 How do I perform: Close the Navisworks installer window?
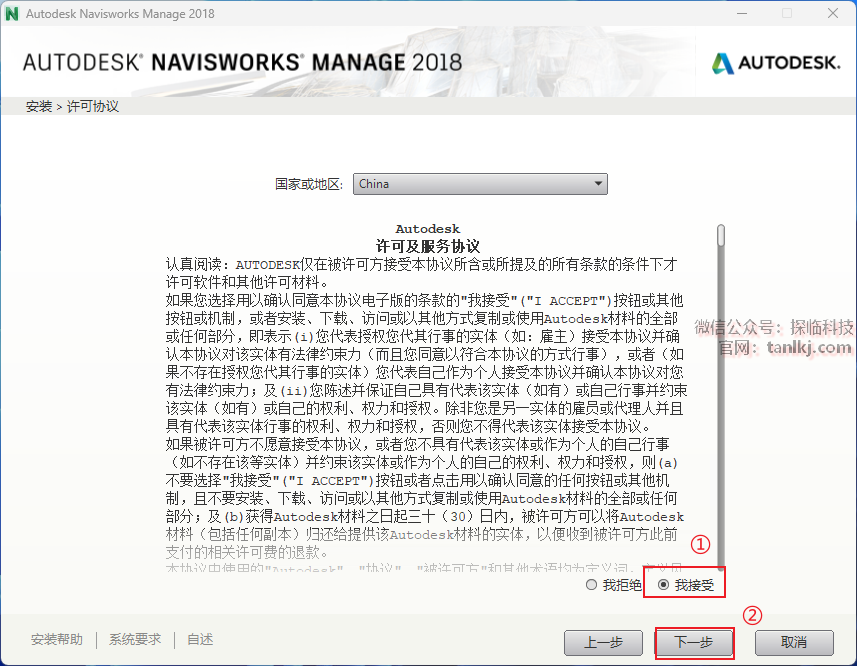pos(833,13)
